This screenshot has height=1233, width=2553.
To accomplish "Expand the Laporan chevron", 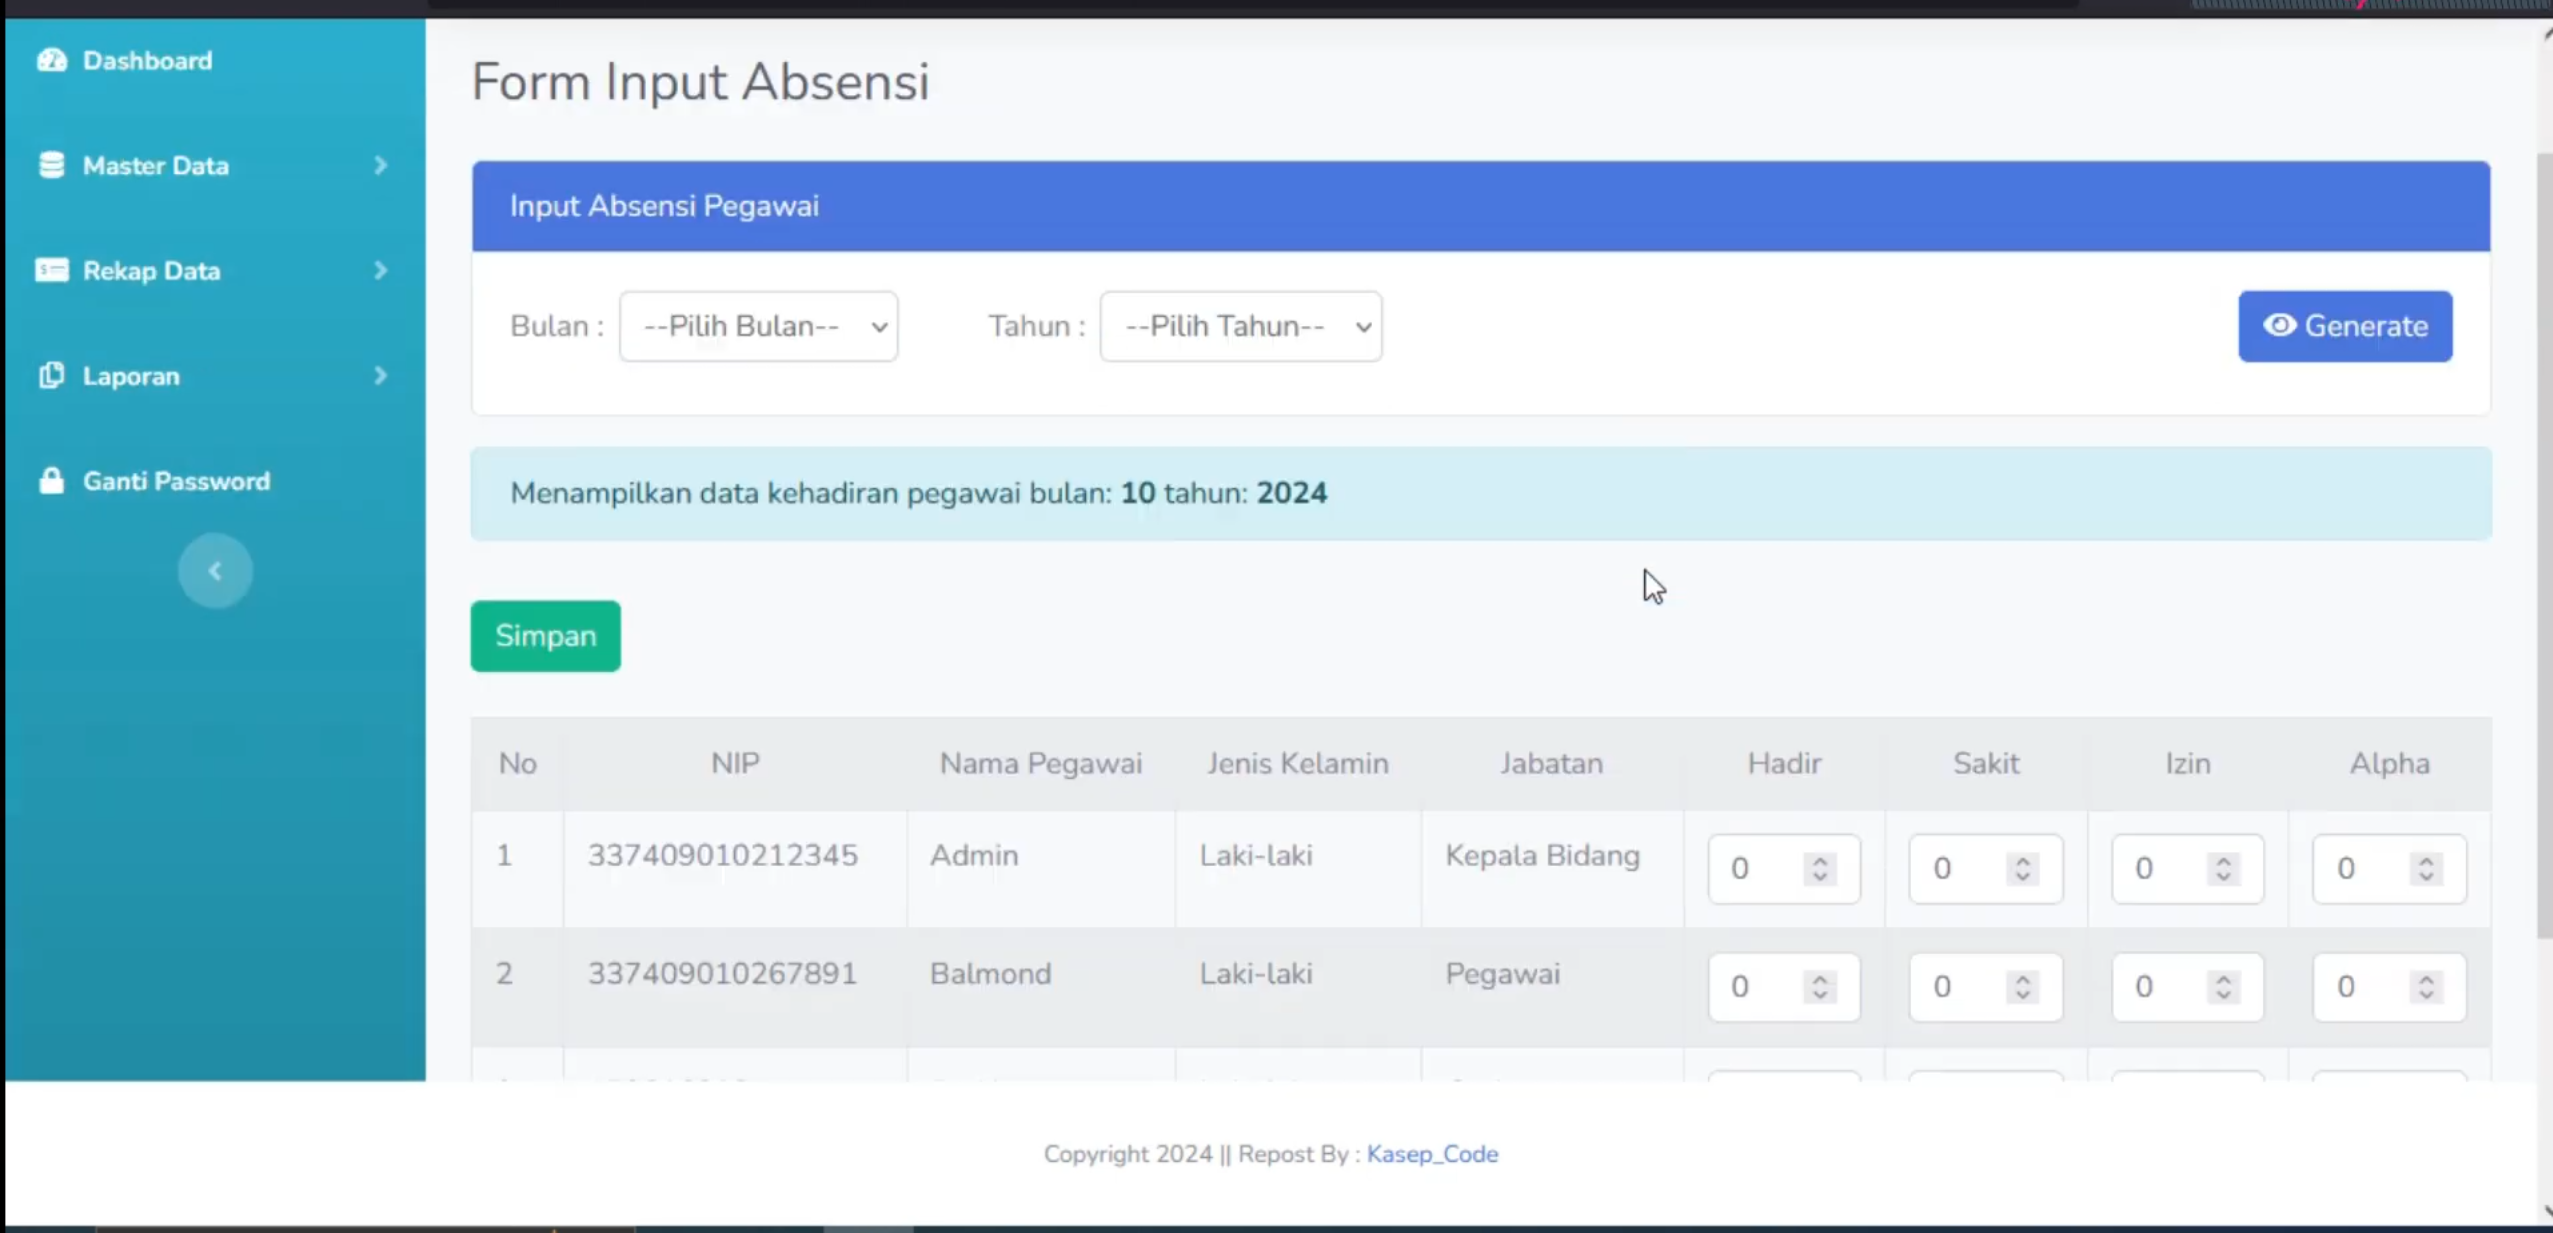I will coord(380,375).
